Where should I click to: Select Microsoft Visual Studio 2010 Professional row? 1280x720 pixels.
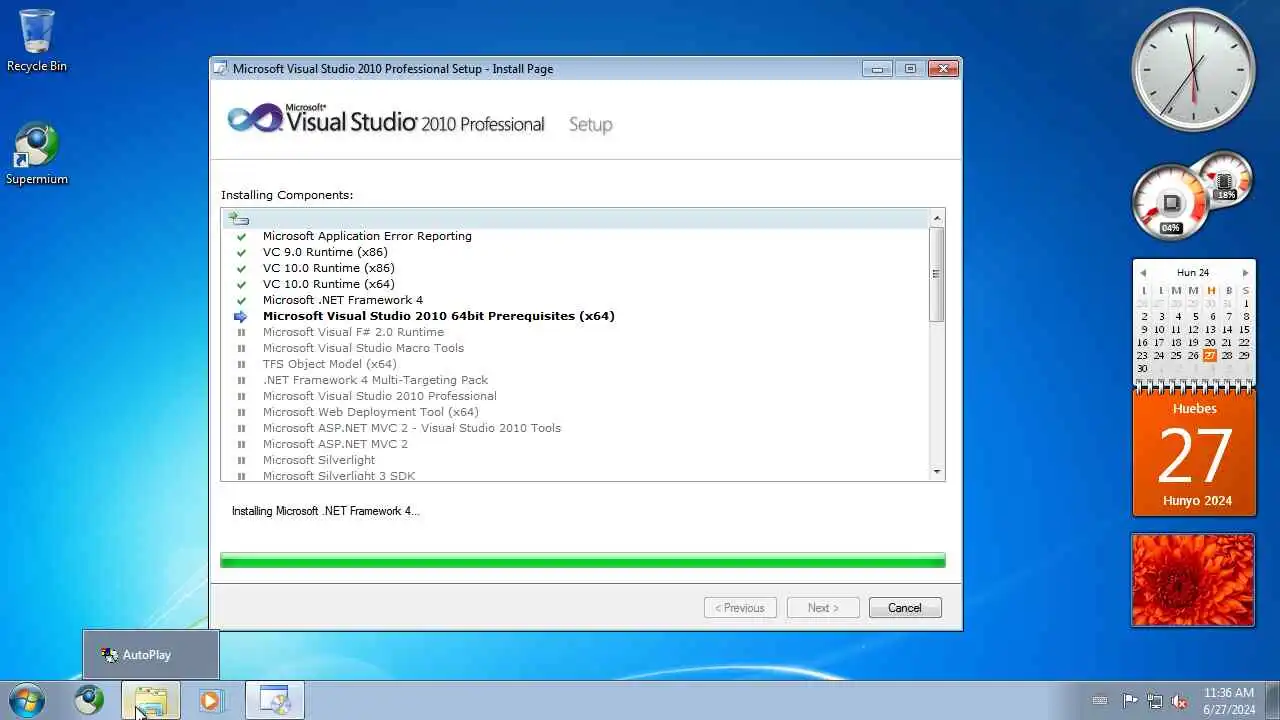380,397
